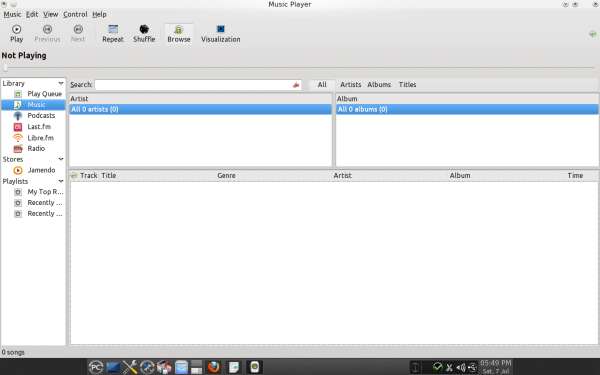This screenshot has height=375, width=600.
Task: Select the Artists search filter
Action: 351,85
